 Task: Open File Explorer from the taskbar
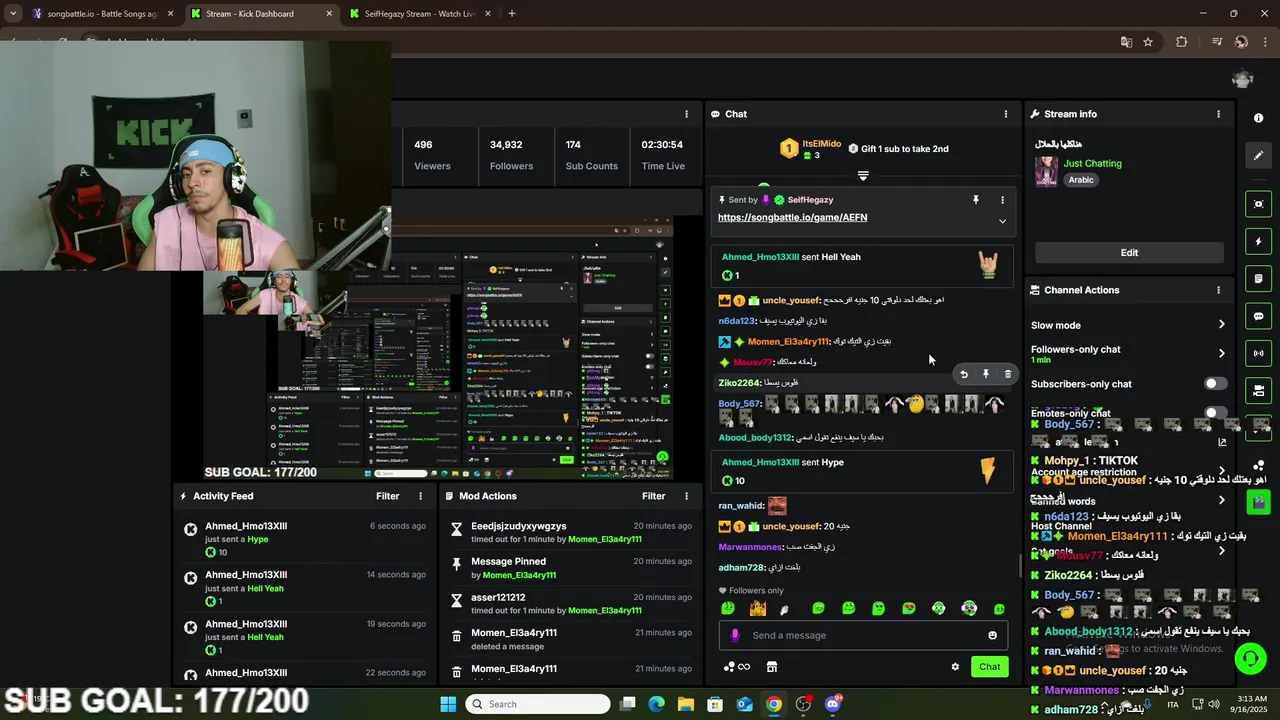point(685,704)
